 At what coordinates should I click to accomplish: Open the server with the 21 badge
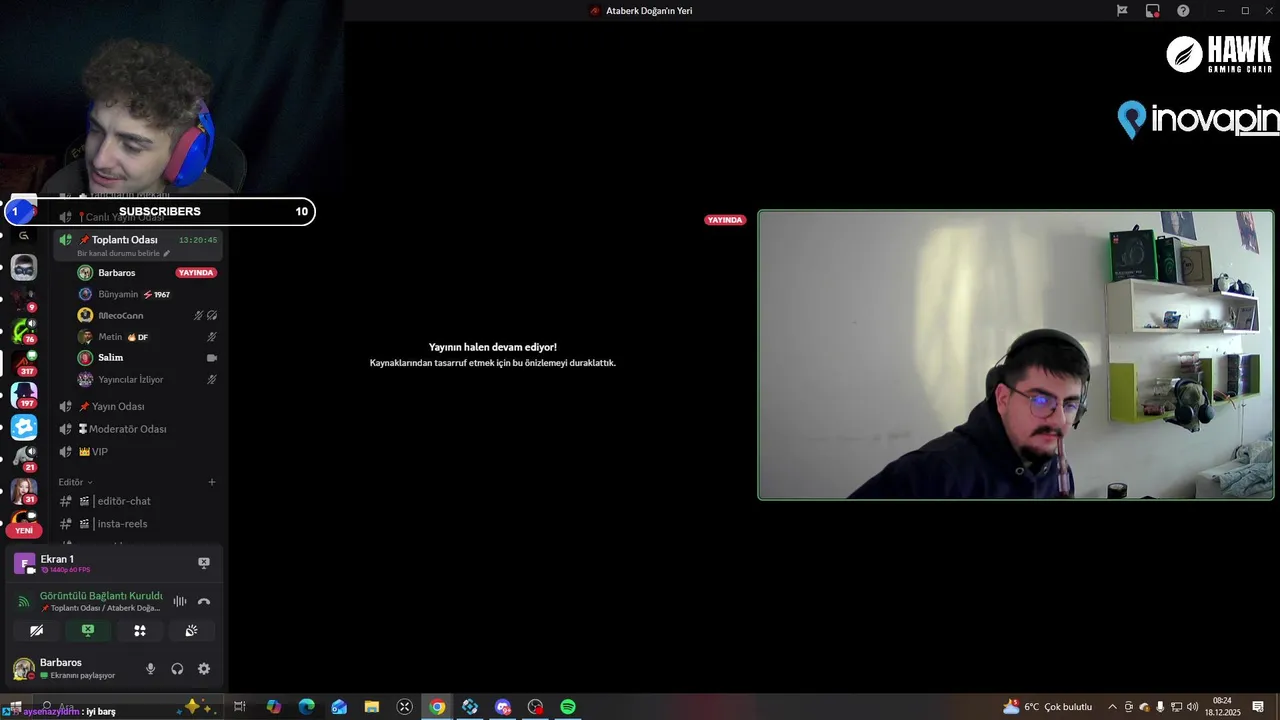(x=24, y=459)
